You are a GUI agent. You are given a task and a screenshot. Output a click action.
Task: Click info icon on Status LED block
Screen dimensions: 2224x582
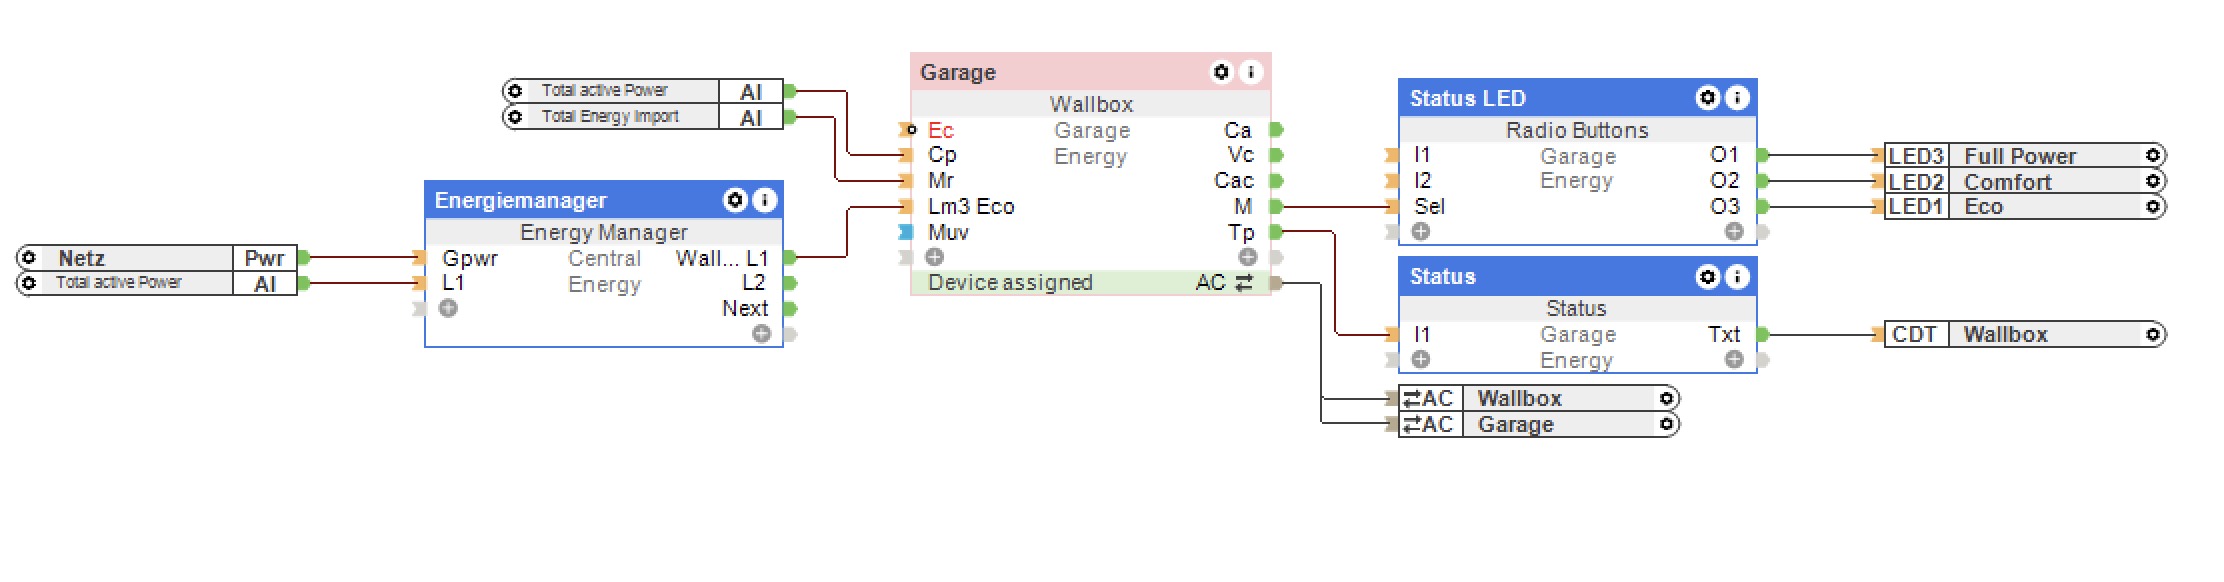[x=1737, y=98]
